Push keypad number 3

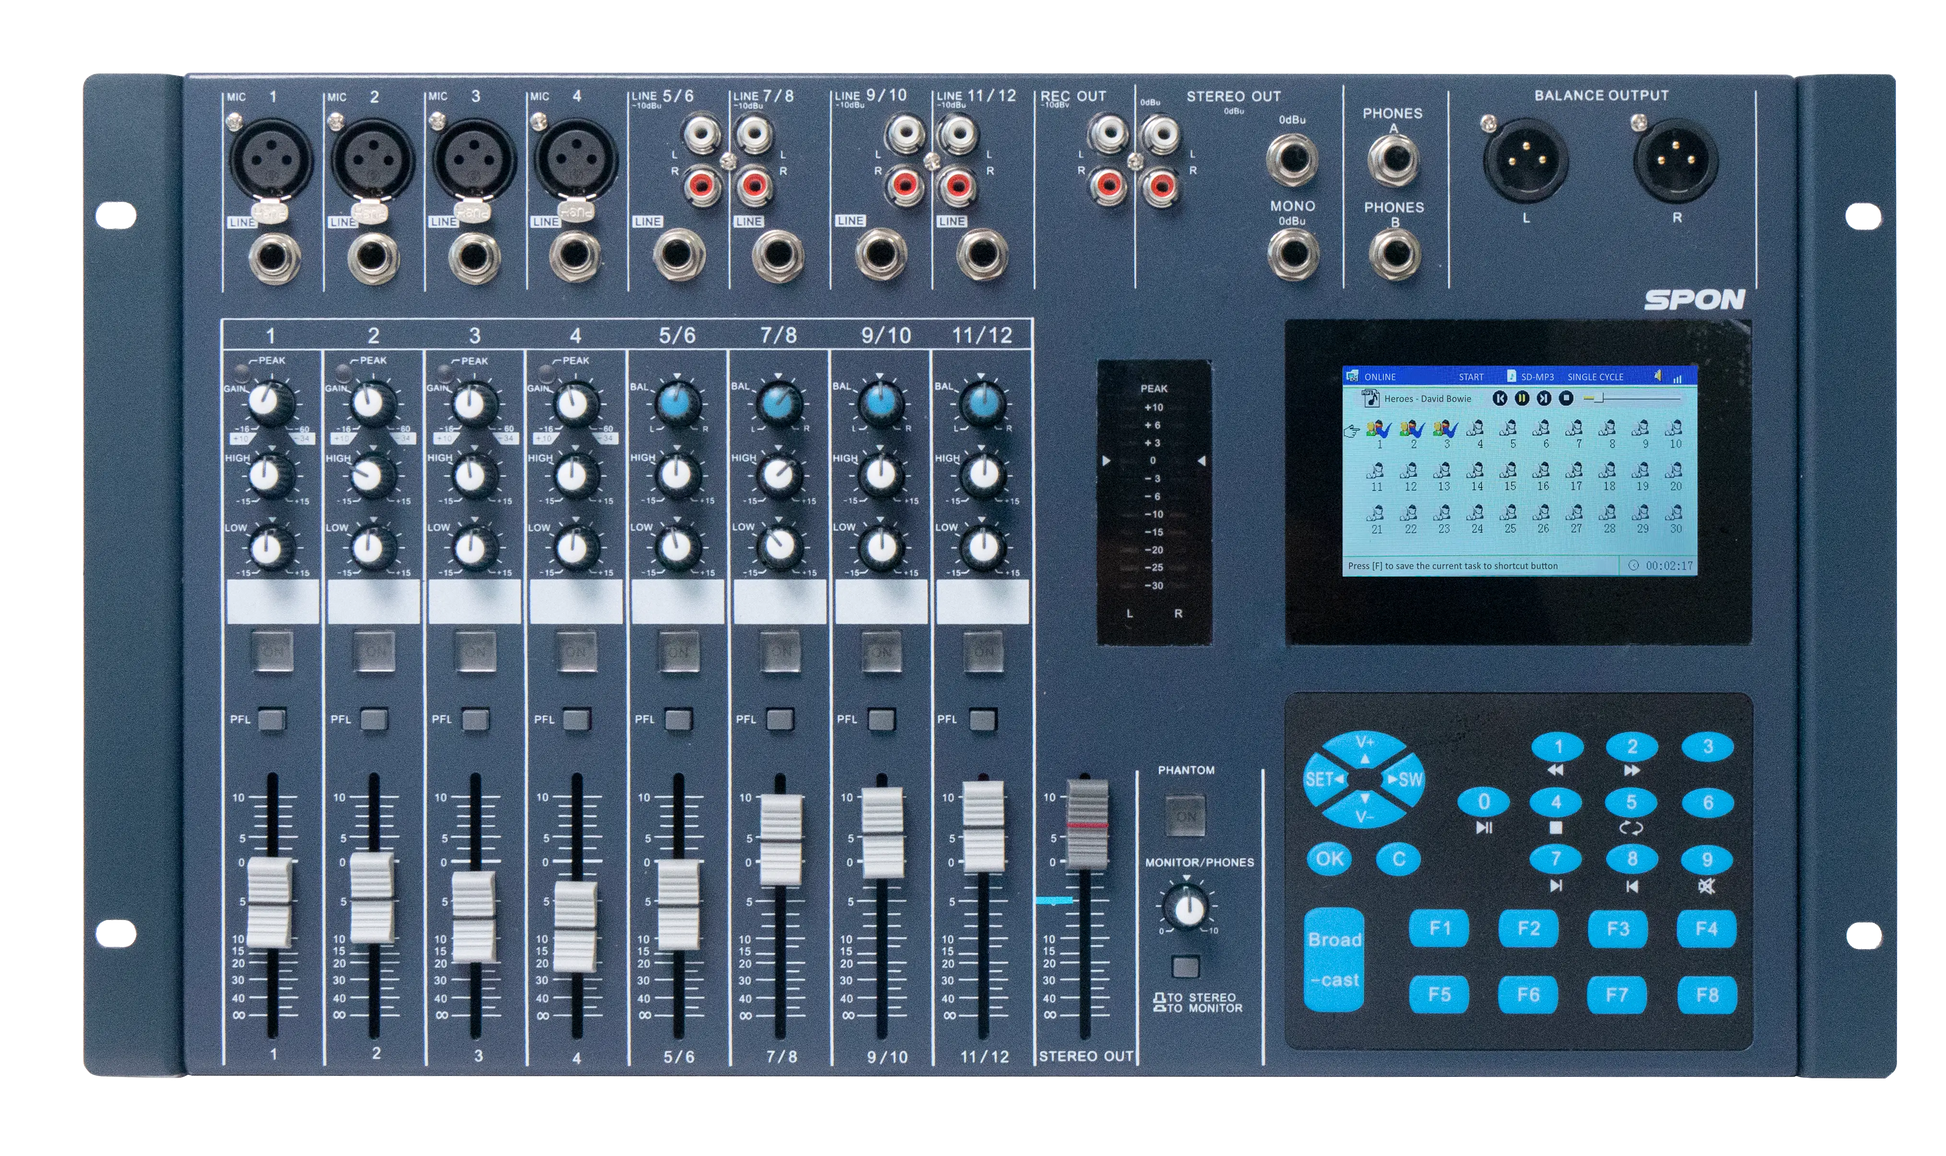point(1707,747)
